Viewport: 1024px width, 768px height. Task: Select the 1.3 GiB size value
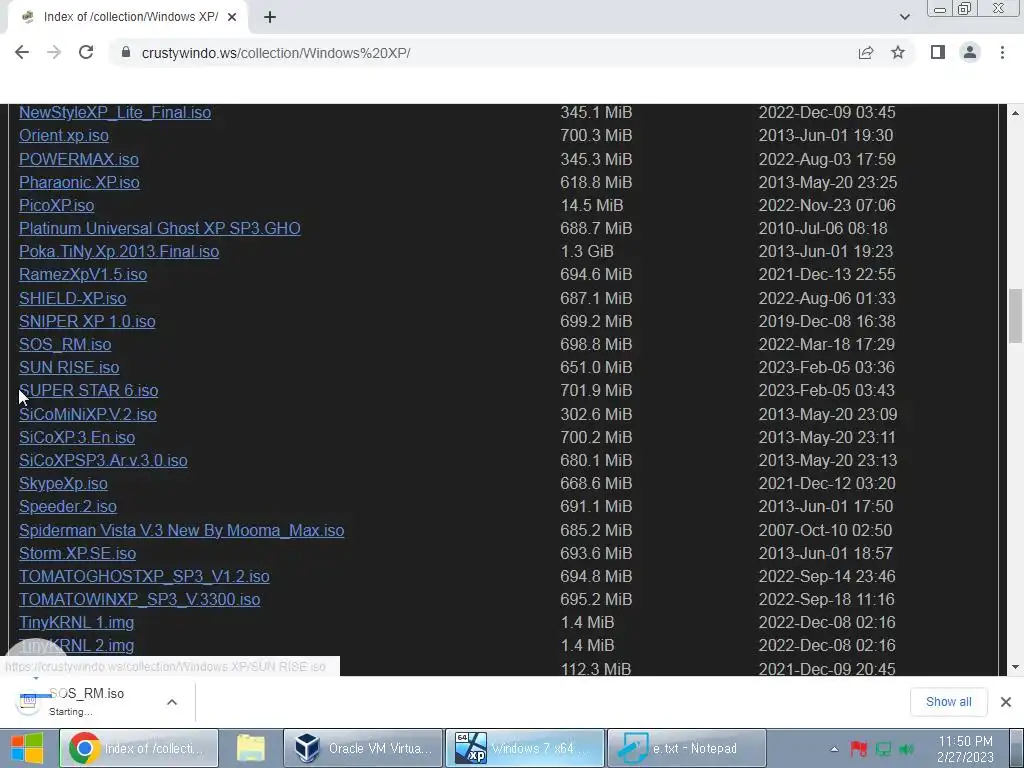[x=586, y=251]
